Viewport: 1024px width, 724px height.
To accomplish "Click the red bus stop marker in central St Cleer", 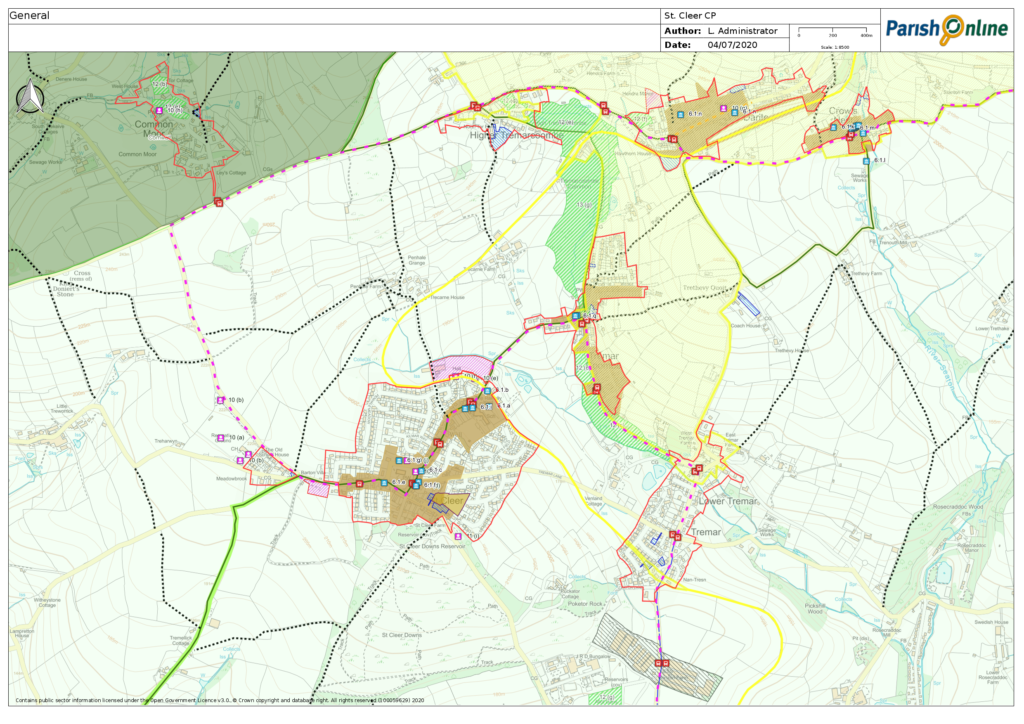I will click(438, 442).
